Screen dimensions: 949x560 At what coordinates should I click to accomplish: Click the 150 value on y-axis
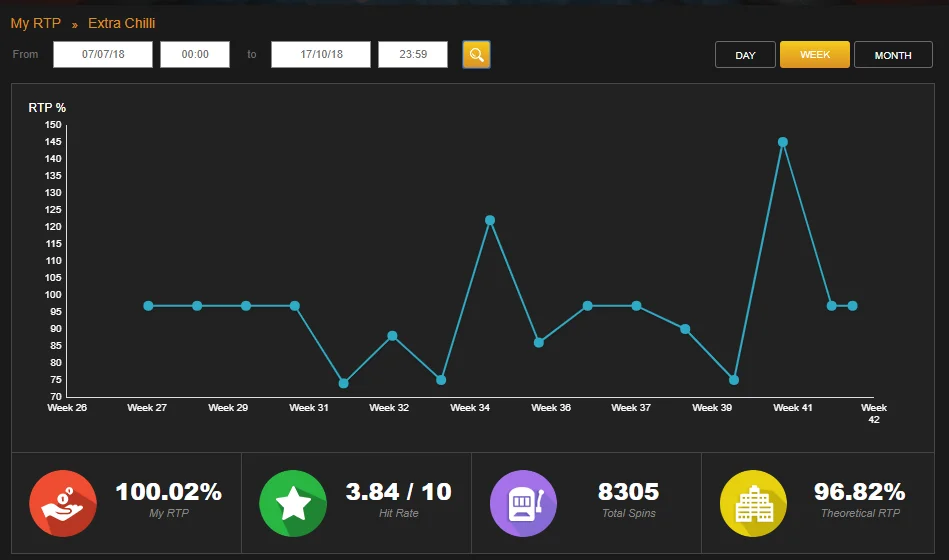tap(53, 125)
